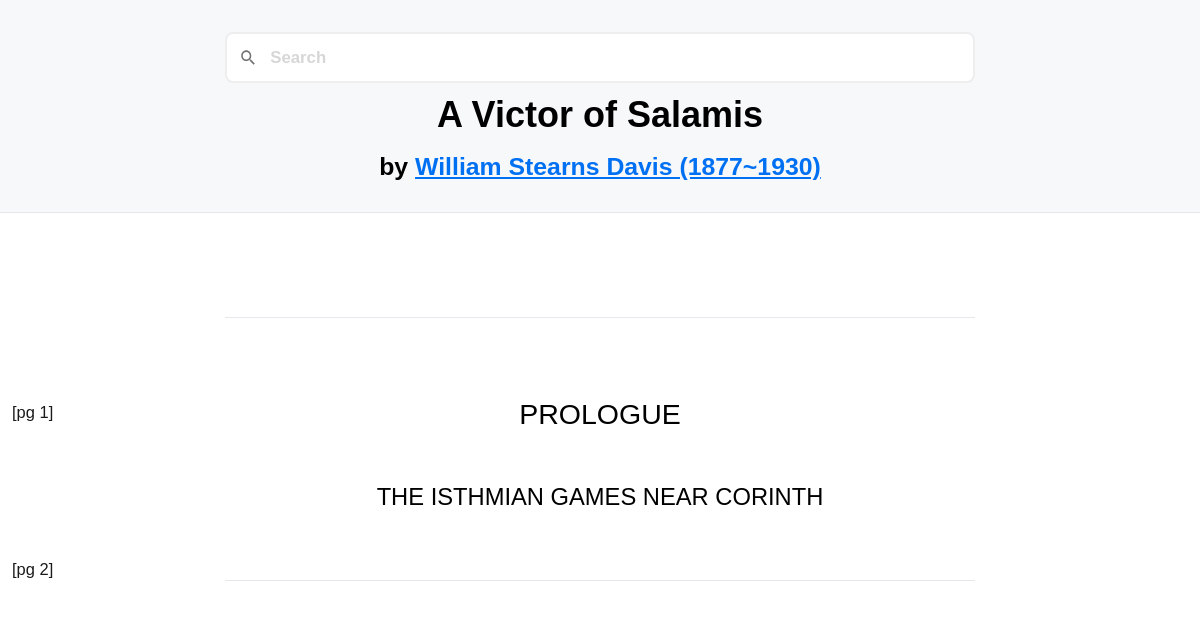1200x628 pixels.
Task: Activate the lens icon beside the Search placeholder
Action: click(x=248, y=57)
